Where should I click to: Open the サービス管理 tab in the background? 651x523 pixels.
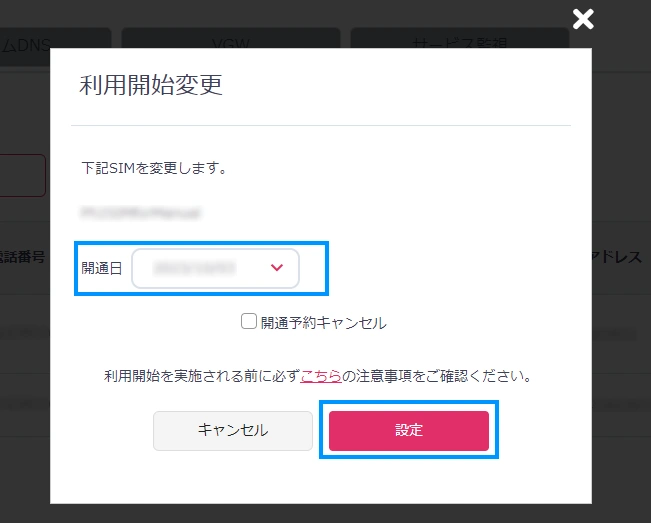click(x=460, y=43)
